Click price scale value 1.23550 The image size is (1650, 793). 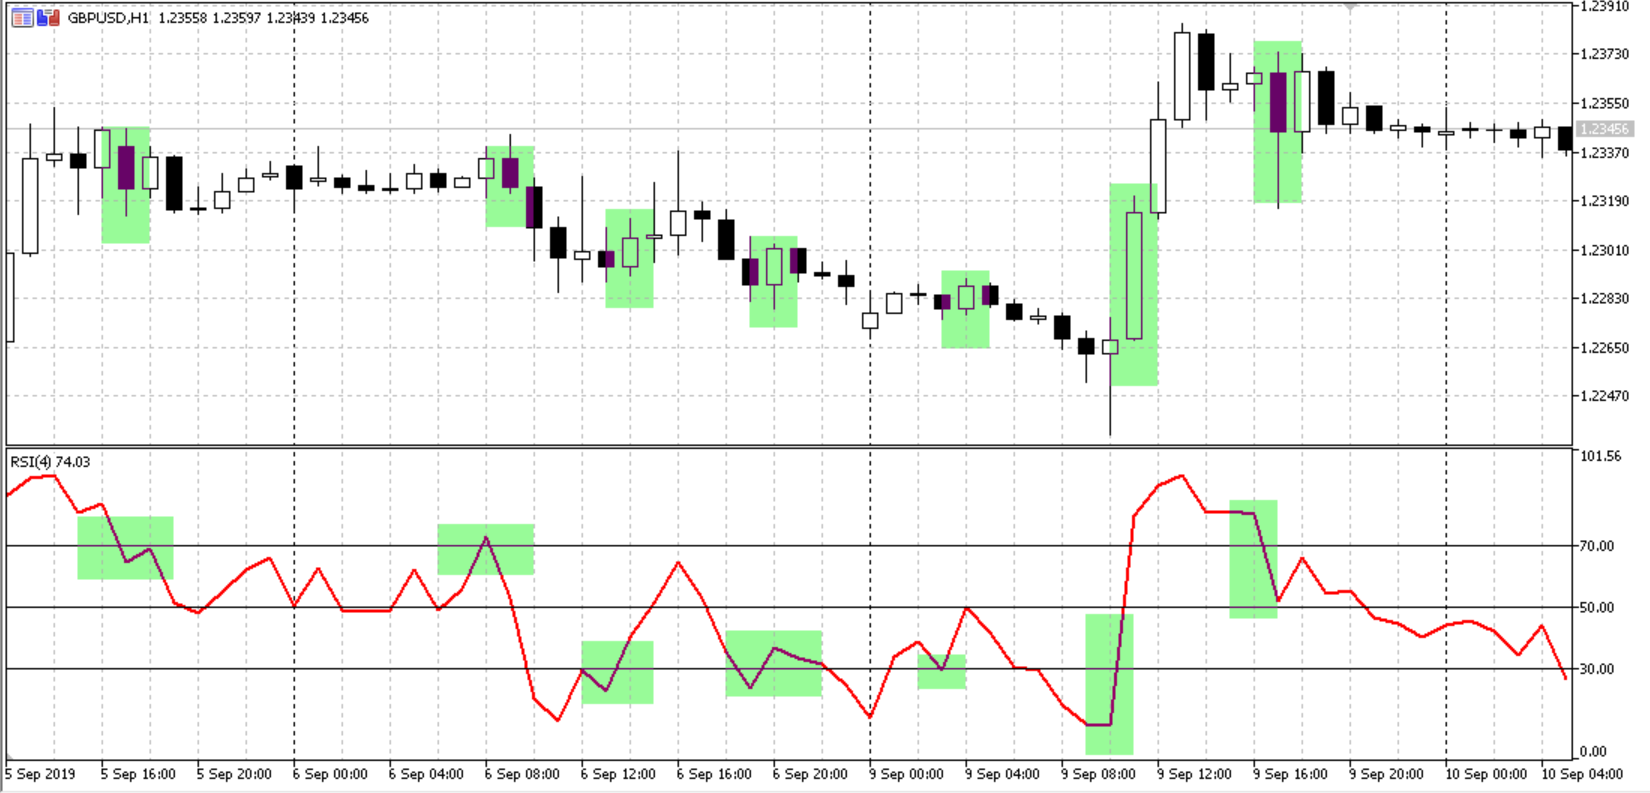(1606, 103)
